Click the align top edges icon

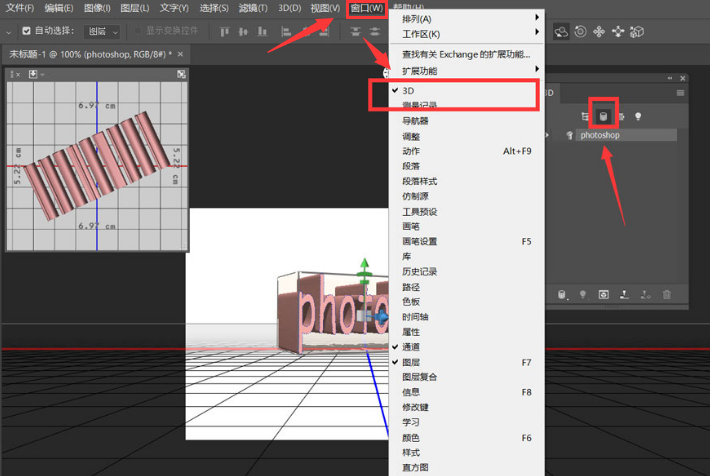(224, 32)
